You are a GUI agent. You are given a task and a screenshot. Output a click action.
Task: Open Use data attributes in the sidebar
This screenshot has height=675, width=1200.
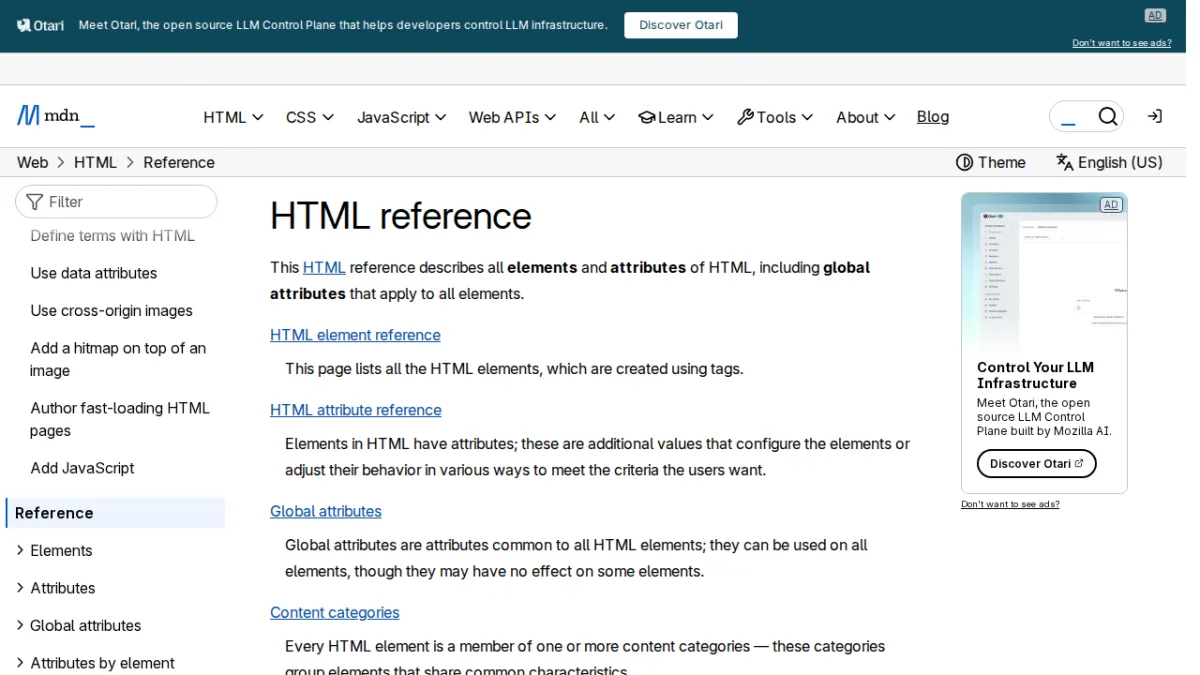(x=94, y=273)
